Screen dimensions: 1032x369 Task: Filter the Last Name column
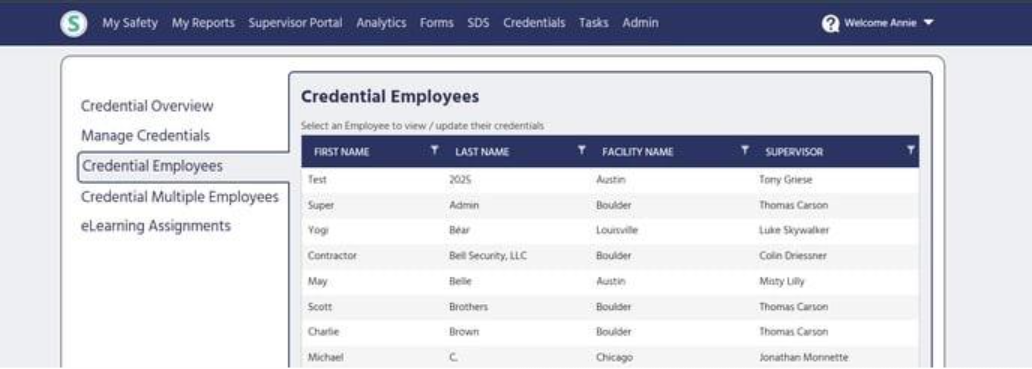pyautogui.click(x=582, y=151)
